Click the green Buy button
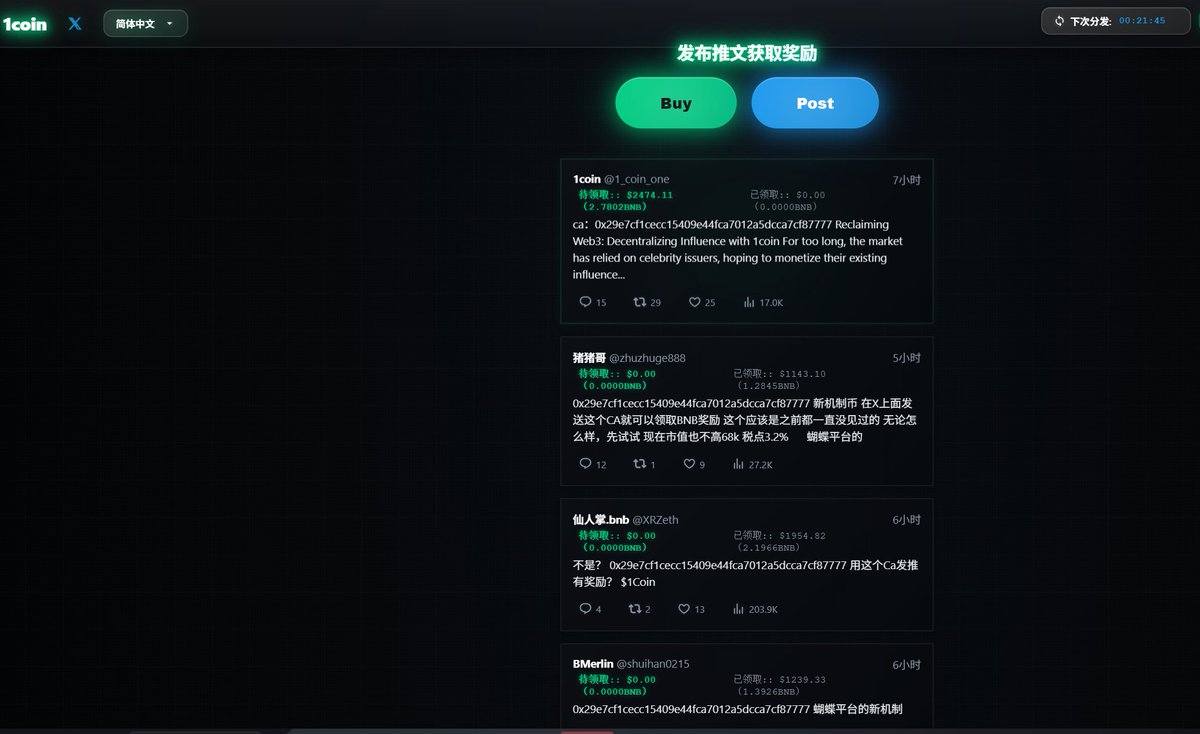This screenshot has height=734, width=1200. pyautogui.click(x=676, y=103)
